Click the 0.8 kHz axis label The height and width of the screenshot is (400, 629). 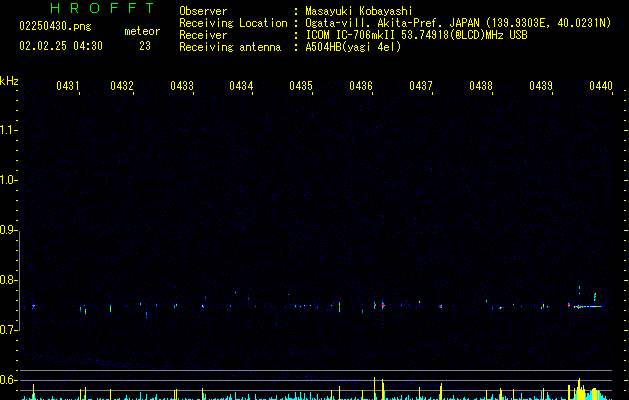pos(8,280)
